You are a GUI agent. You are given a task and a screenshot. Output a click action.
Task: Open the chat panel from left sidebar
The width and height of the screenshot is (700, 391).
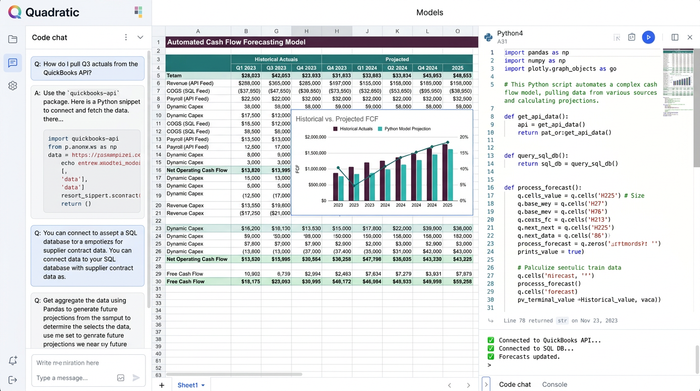pos(12,62)
